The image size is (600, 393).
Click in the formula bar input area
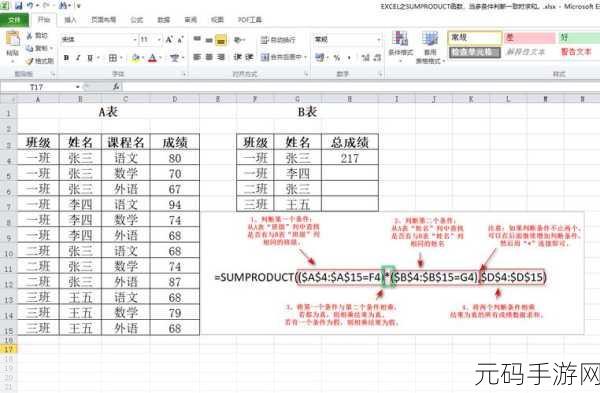(362, 87)
